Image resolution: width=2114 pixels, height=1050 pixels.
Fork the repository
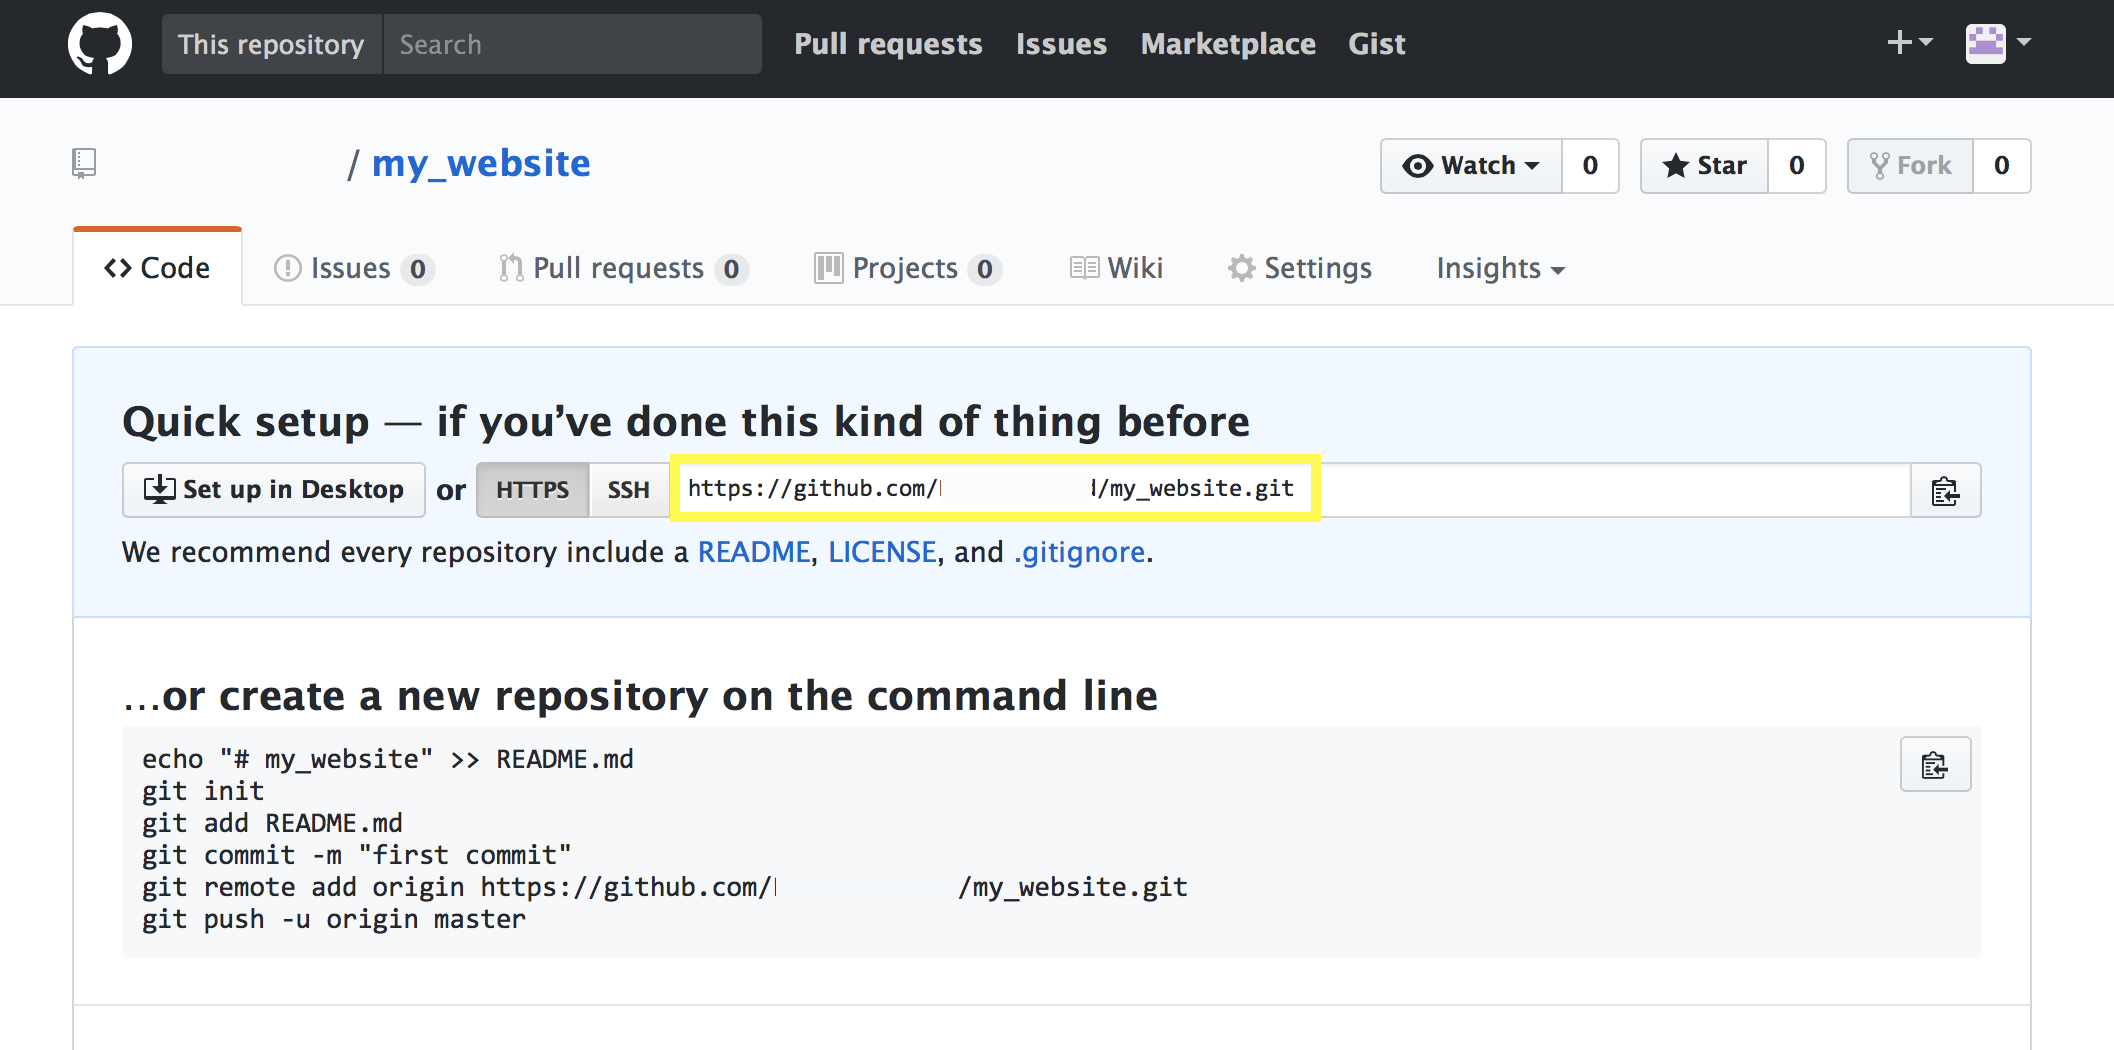(1910, 166)
